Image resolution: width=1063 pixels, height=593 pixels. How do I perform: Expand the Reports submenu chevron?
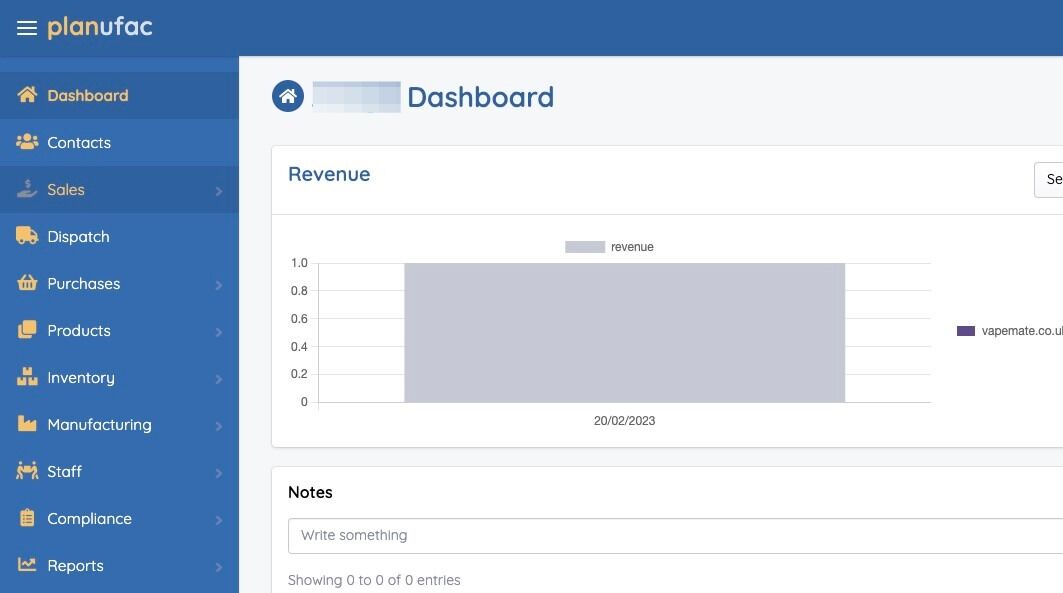pyautogui.click(x=219, y=567)
